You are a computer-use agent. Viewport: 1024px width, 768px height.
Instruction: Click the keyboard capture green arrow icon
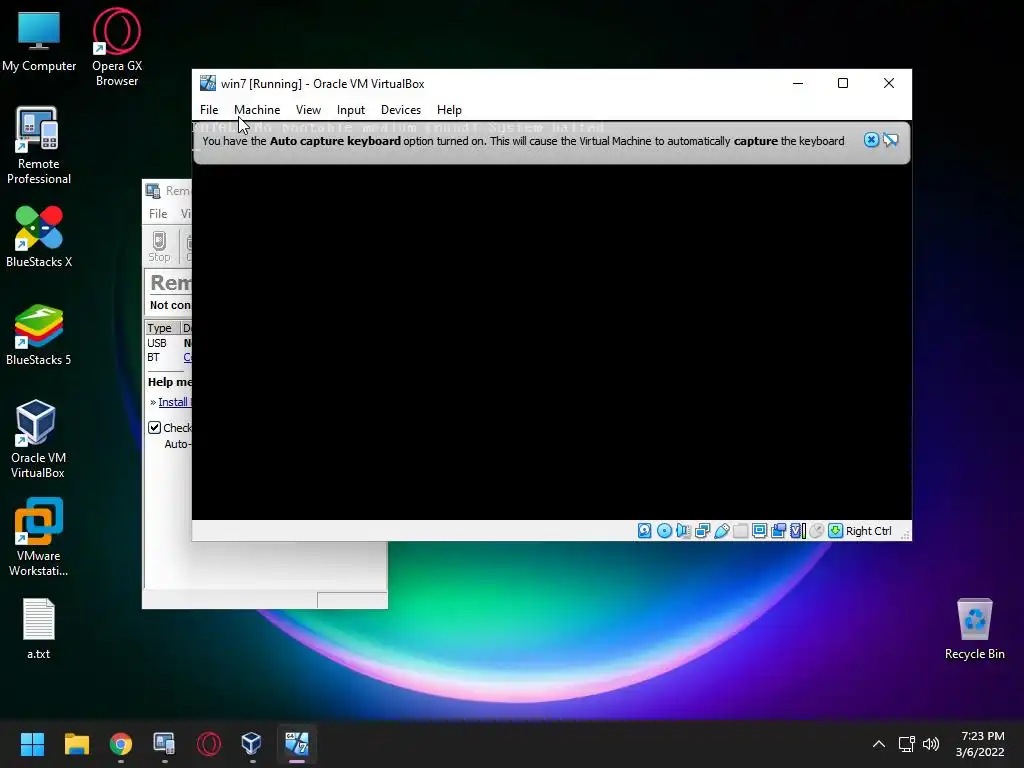[x=835, y=531]
